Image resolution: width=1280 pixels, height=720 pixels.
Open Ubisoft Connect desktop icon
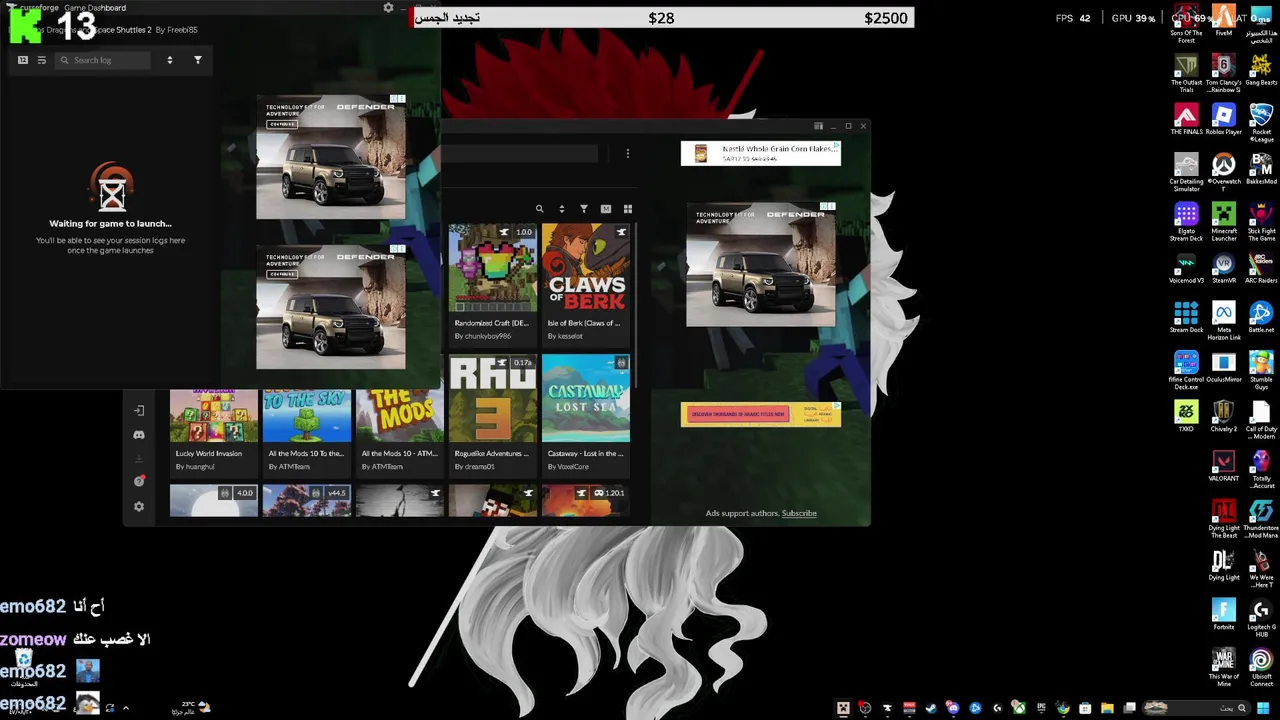click(x=1261, y=667)
